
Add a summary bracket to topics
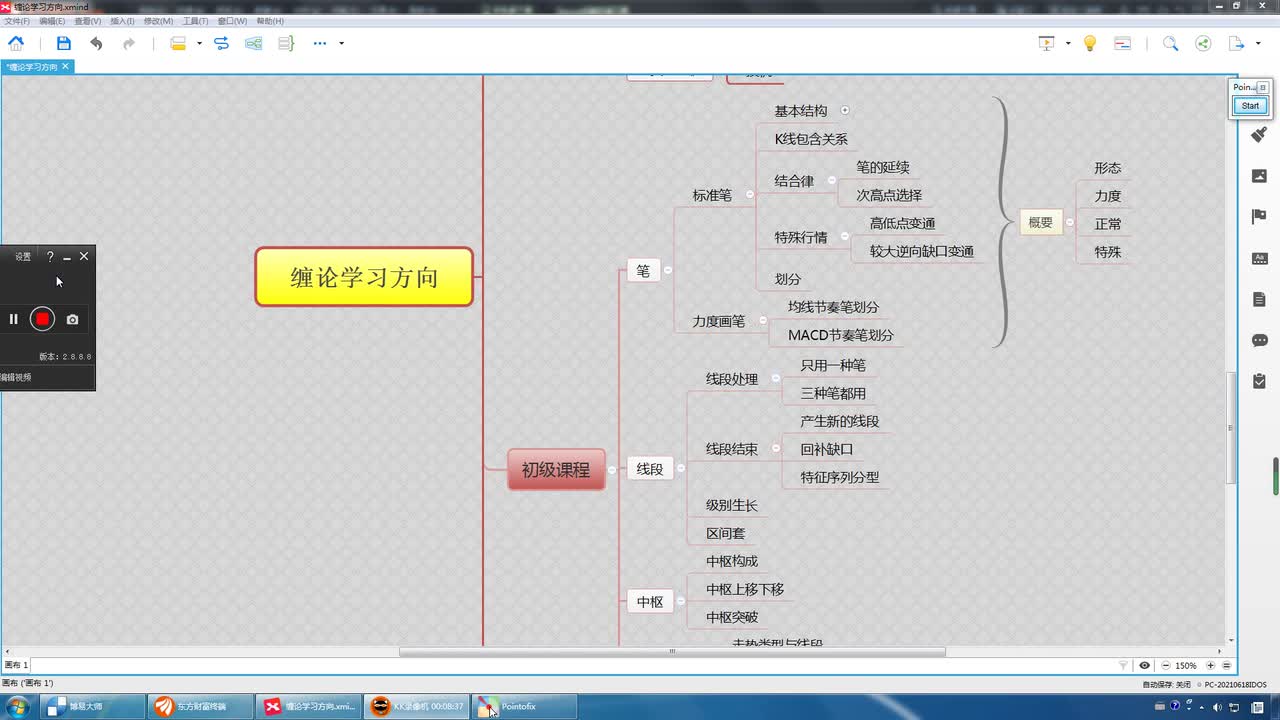(x=286, y=43)
